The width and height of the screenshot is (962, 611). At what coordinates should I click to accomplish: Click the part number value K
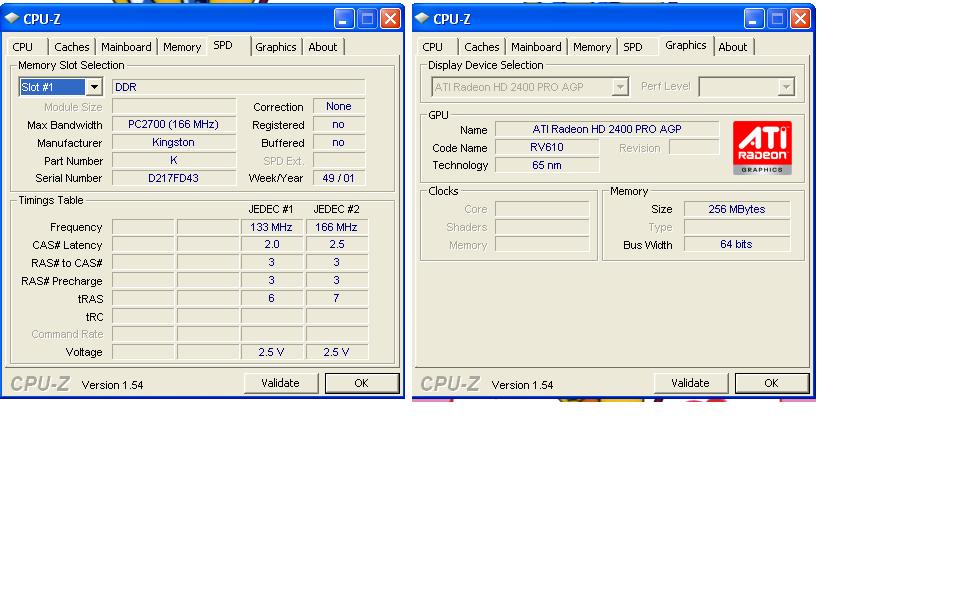(x=174, y=160)
